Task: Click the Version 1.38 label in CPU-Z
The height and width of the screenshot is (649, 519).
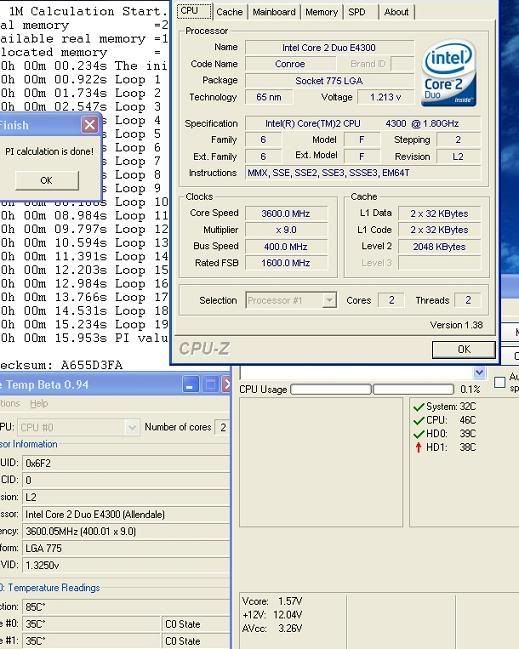Action: [456, 325]
